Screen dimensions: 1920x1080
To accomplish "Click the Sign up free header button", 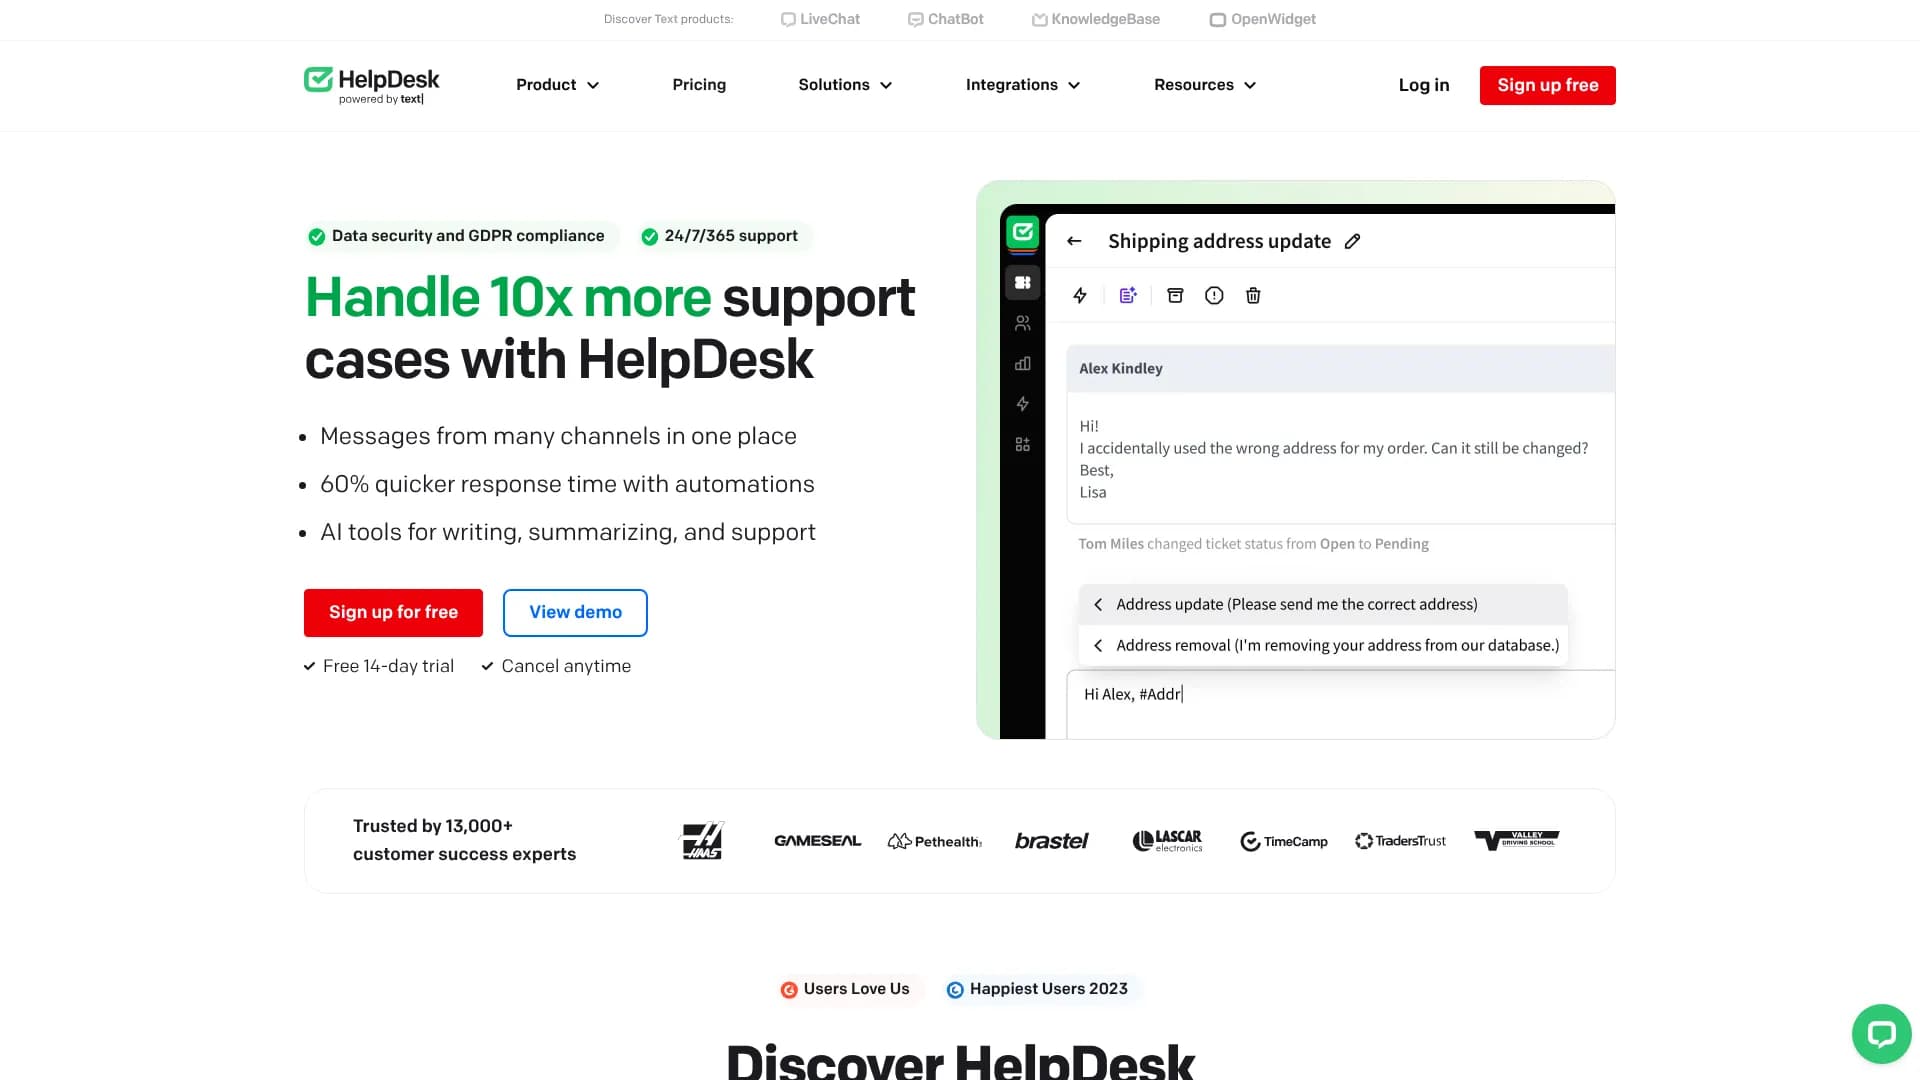I will (1547, 85).
